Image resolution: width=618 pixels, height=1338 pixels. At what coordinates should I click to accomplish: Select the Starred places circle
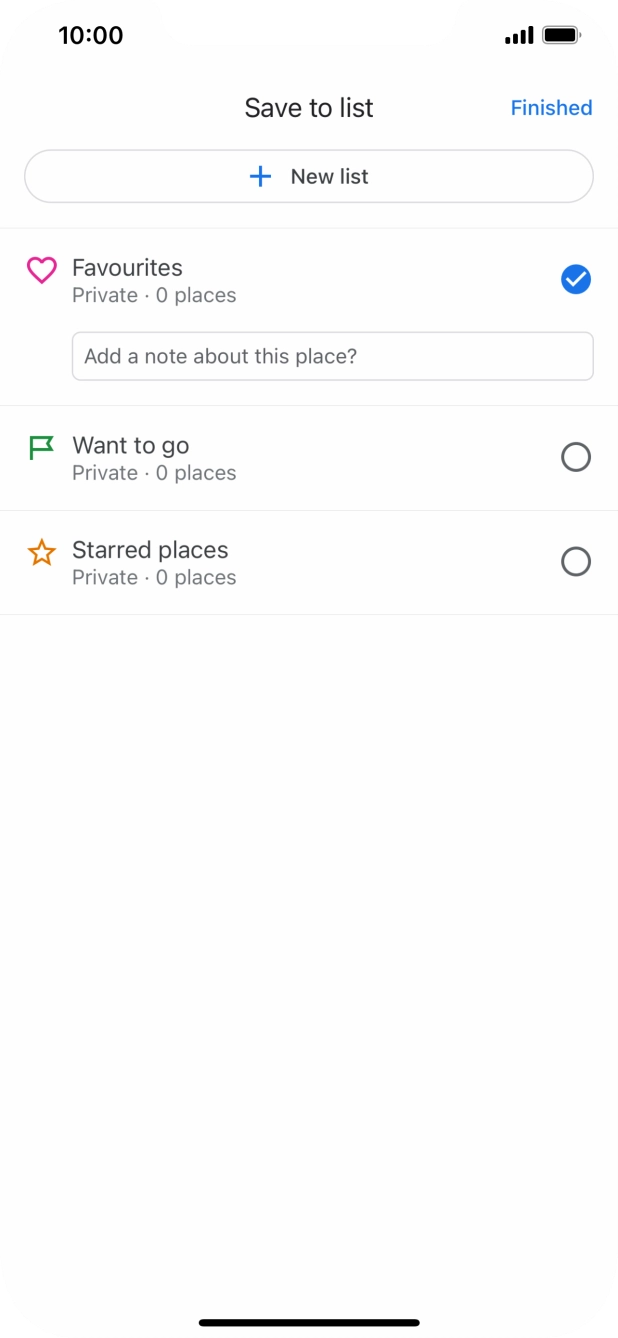[x=576, y=562]
